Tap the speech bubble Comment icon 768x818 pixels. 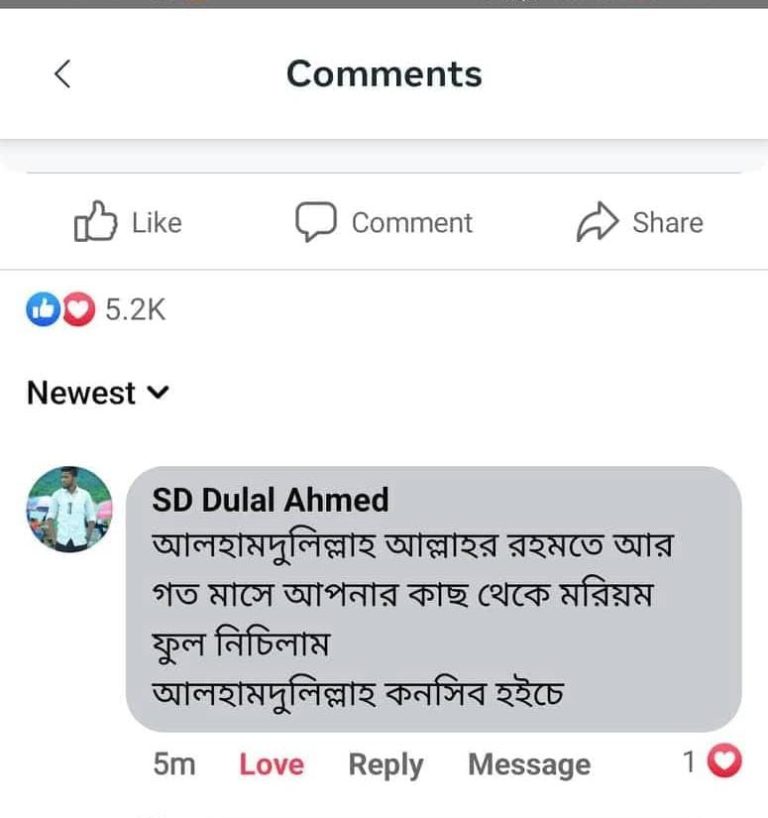pyautogui.click(x=315, y=222)
